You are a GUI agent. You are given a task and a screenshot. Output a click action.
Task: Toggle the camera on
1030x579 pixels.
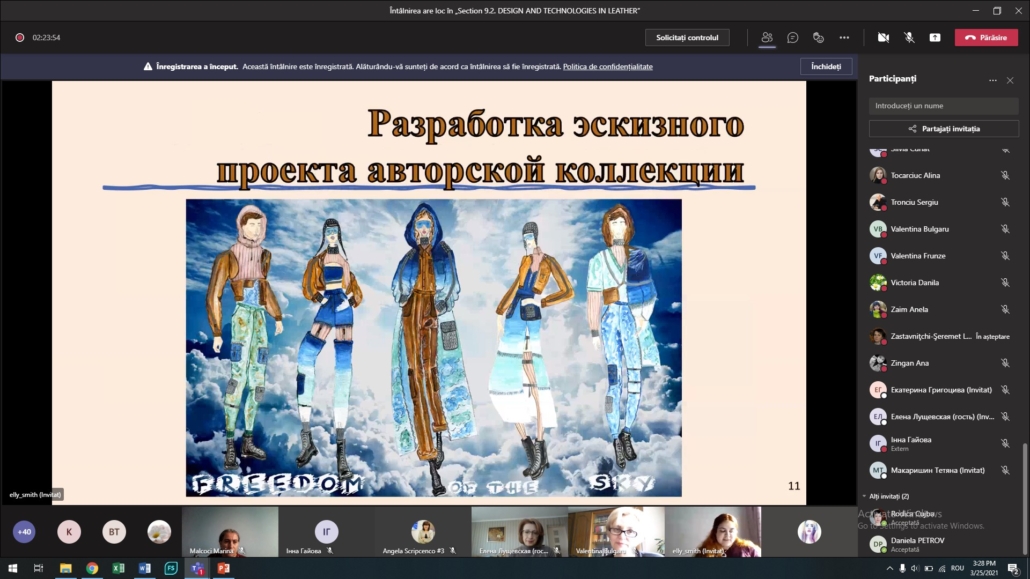[x=884, y=37]
